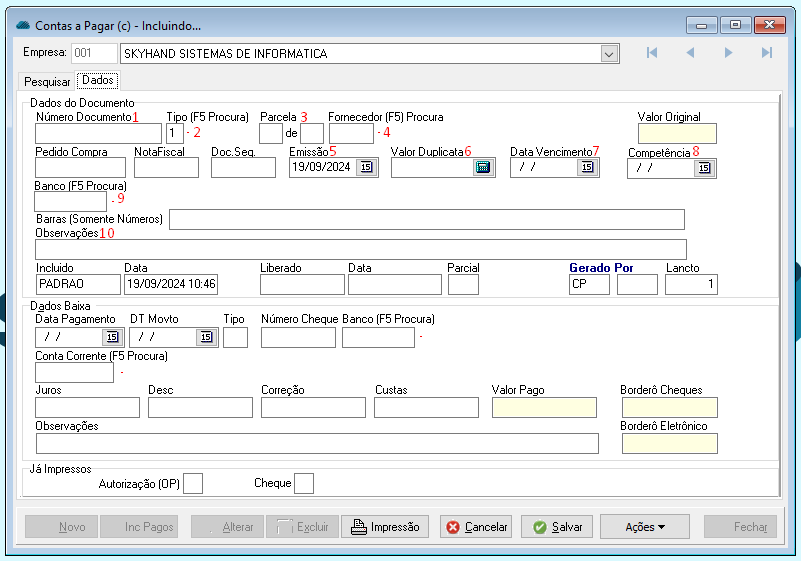The height and width of the screenshot is (561, 801).
Task: Go to the last record arrow
Action: pyautogui.click(x=767, y=53)
